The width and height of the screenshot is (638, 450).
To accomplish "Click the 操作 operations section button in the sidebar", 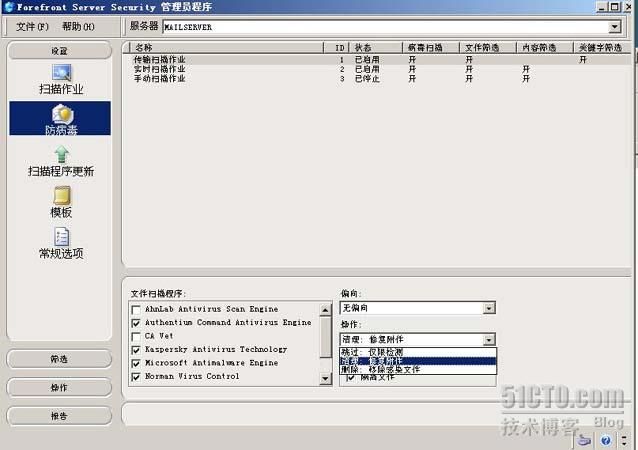I will 59,387.
